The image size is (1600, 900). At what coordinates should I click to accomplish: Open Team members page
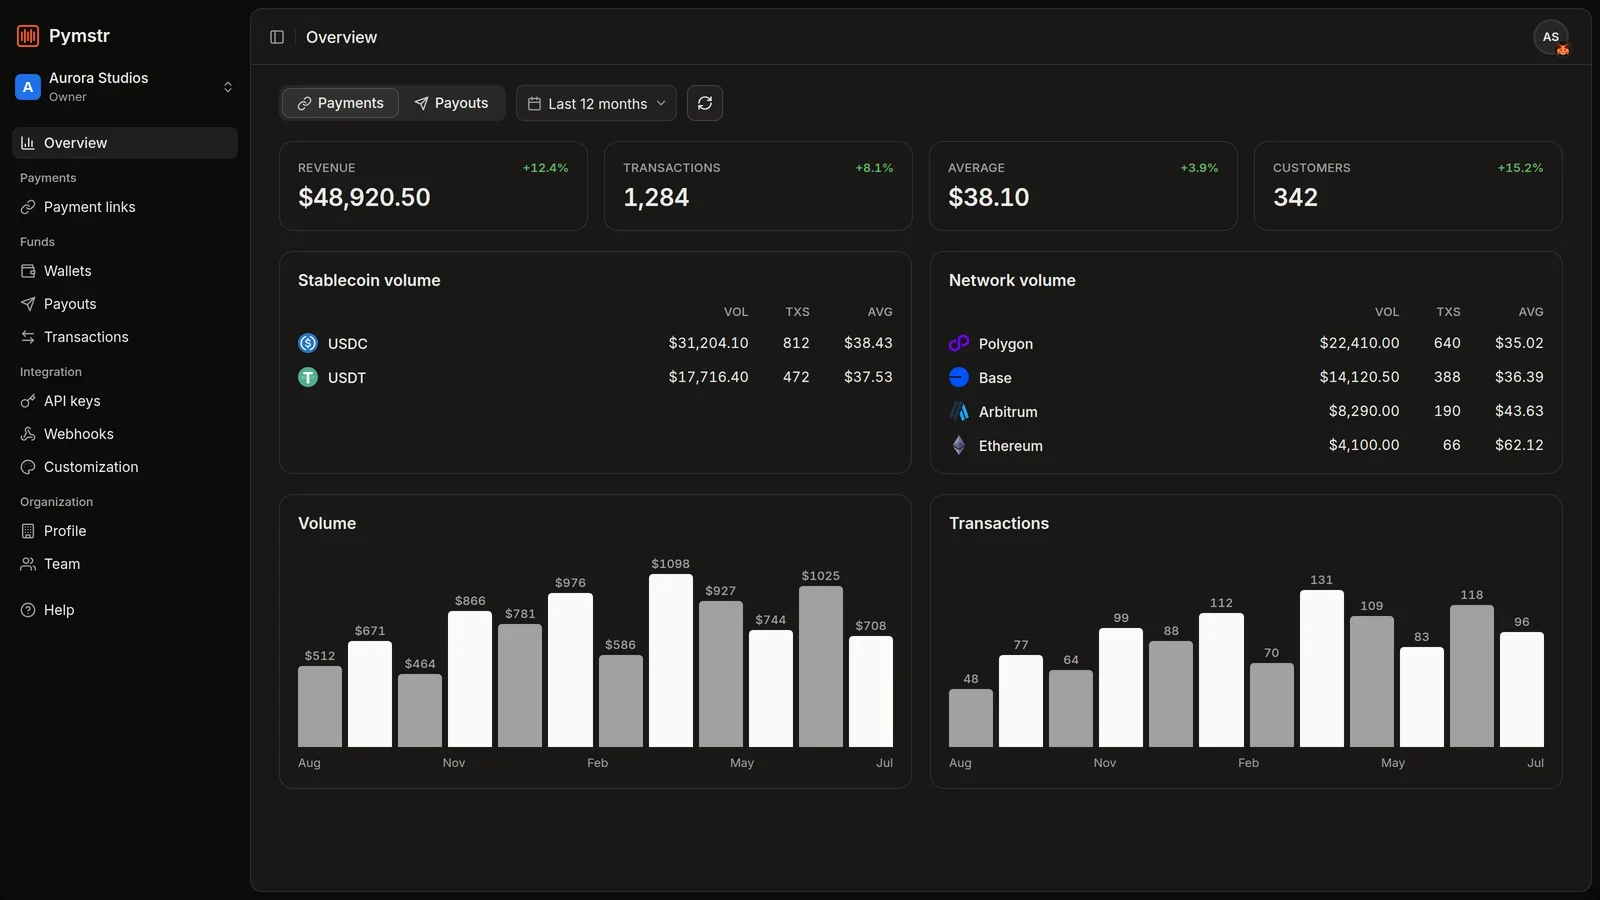tap(125, 564)
